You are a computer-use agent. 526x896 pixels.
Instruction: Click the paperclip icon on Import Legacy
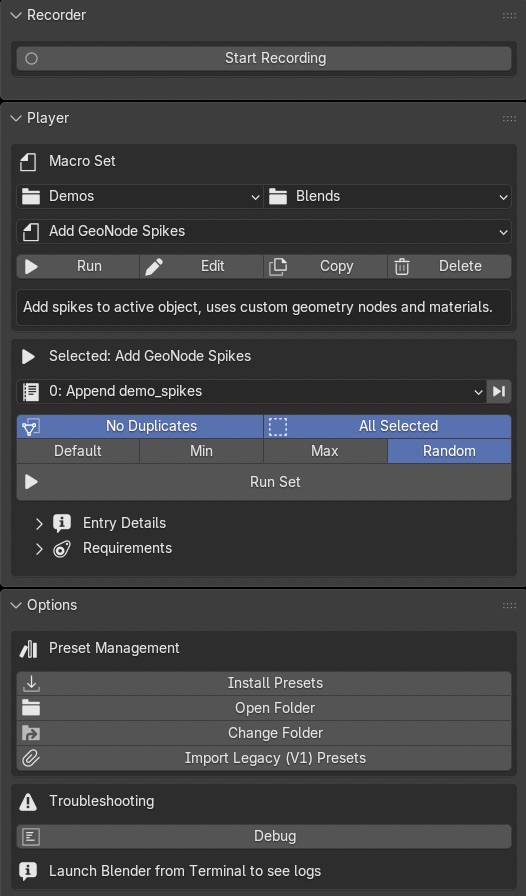point(31,758)
